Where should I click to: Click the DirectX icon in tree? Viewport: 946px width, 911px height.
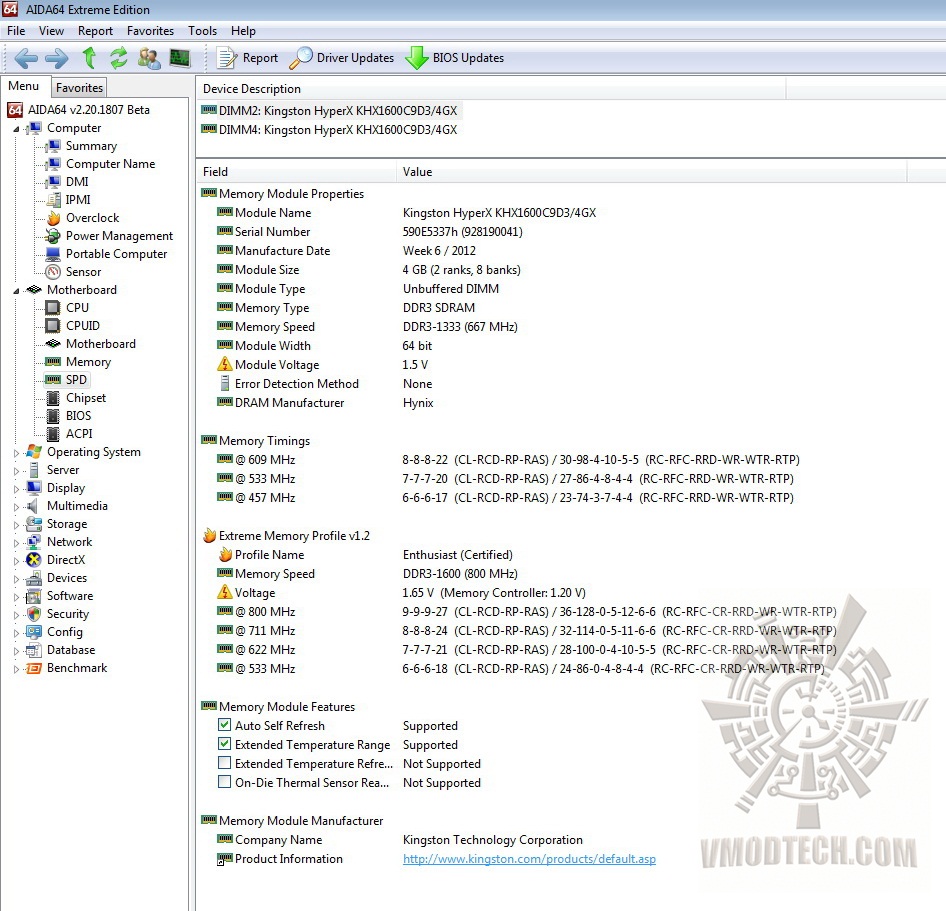coord(34,560)
